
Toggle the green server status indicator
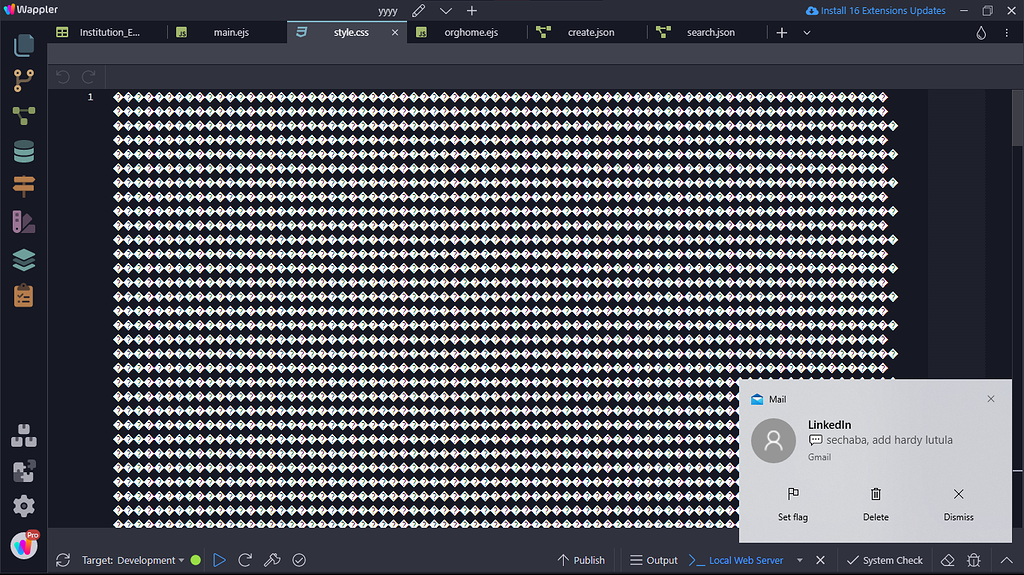tap(196, 560)
